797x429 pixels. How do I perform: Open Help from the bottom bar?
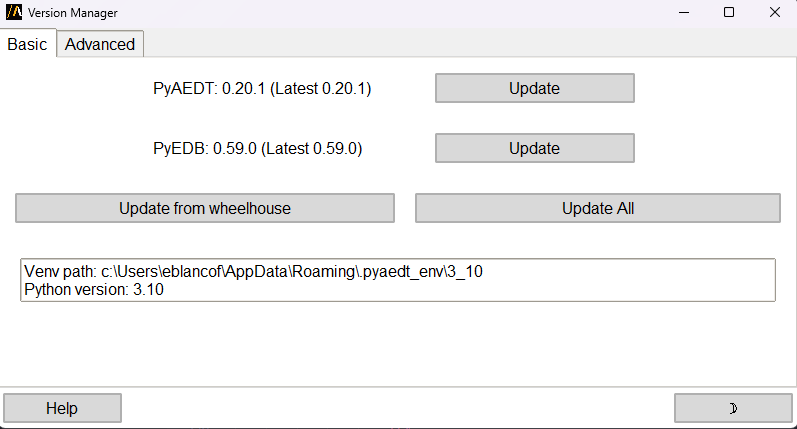point(62,408)
